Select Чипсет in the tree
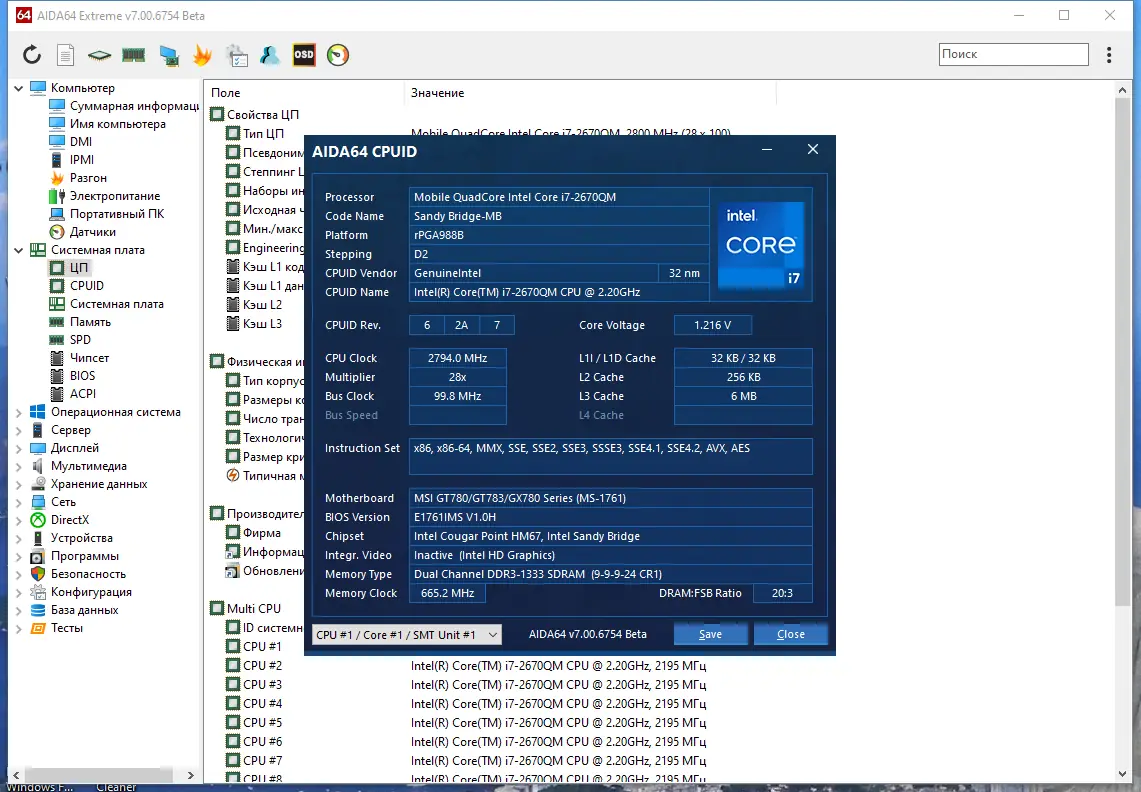This screenshot has height=792, width=1141. [79, 358]
